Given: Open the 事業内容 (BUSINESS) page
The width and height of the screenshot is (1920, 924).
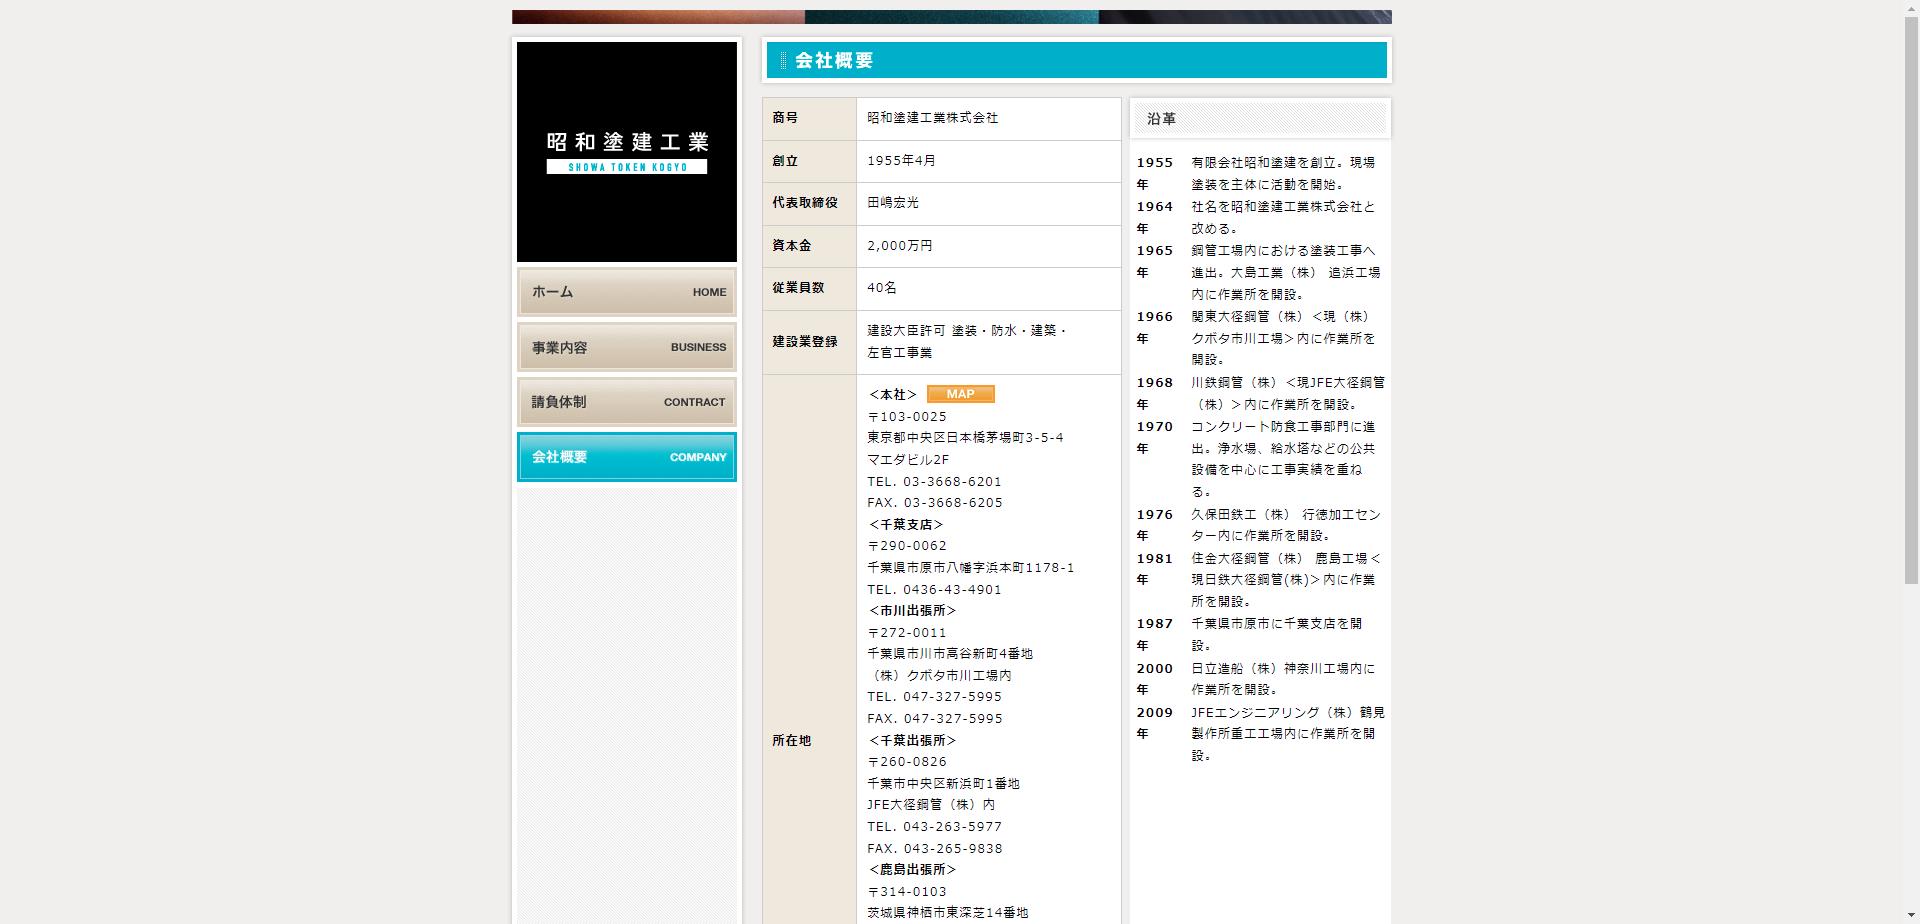Looking at the screenshot, I should click(626, 347).
